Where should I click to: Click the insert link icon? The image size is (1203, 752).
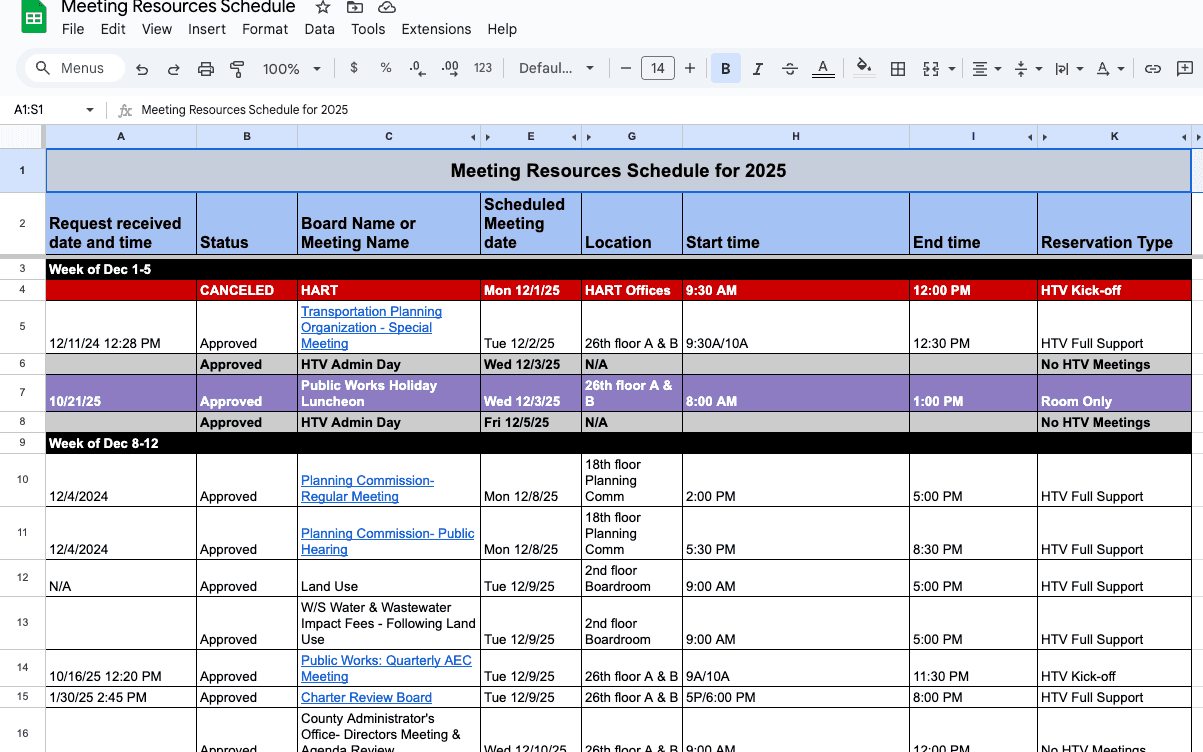click(1153, 69)
